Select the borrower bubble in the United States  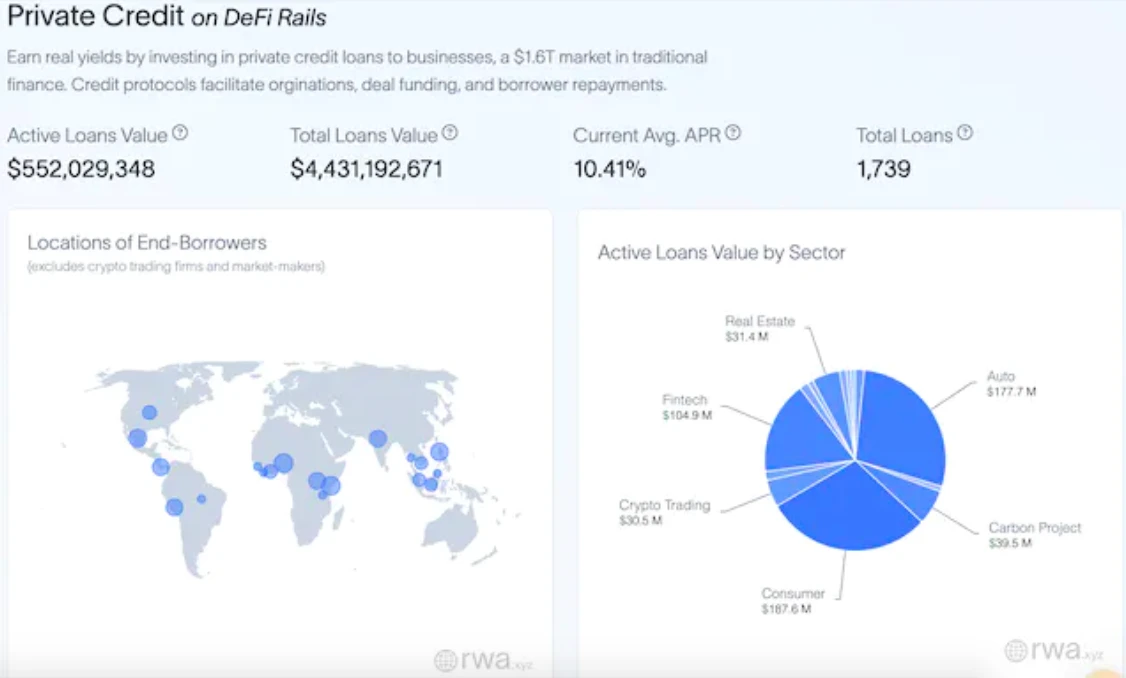(x=149, y=412)
